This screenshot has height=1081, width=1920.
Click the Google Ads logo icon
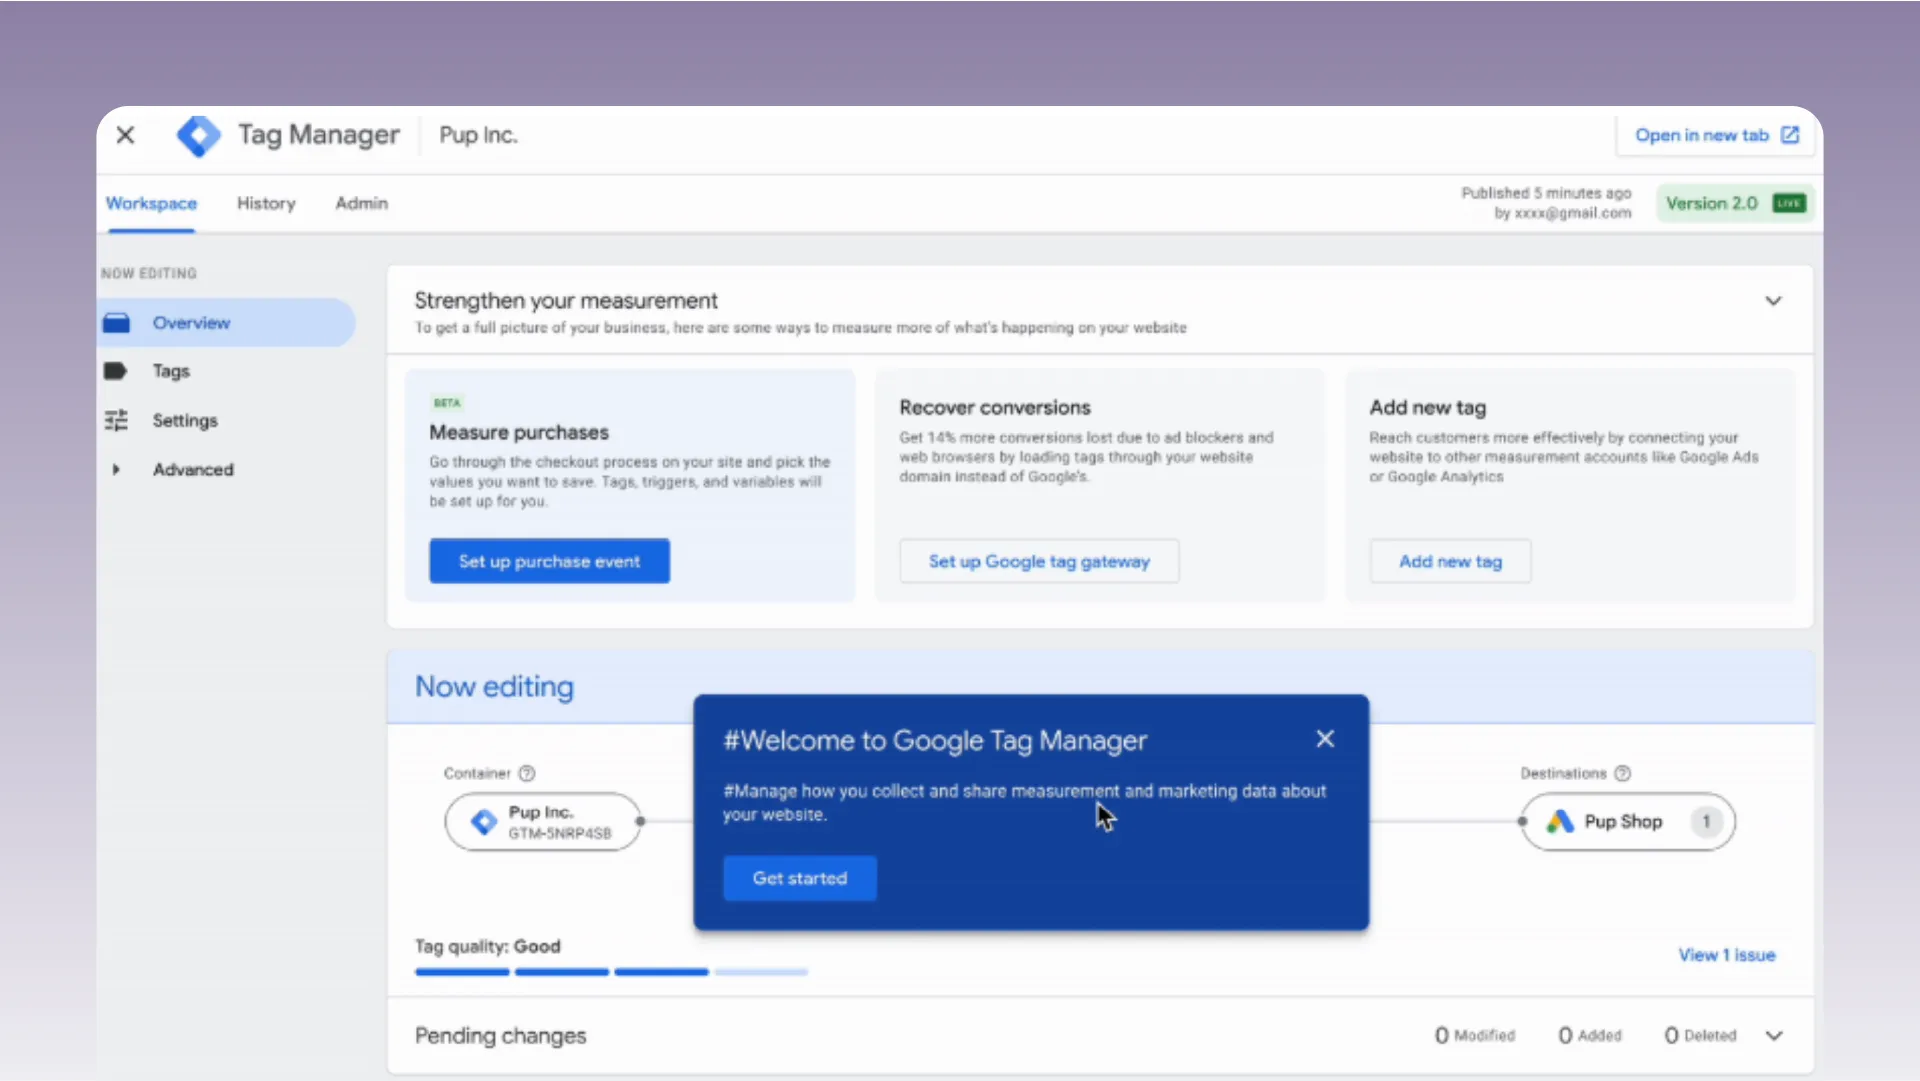pyautogui.click(x=1560, y=822)
